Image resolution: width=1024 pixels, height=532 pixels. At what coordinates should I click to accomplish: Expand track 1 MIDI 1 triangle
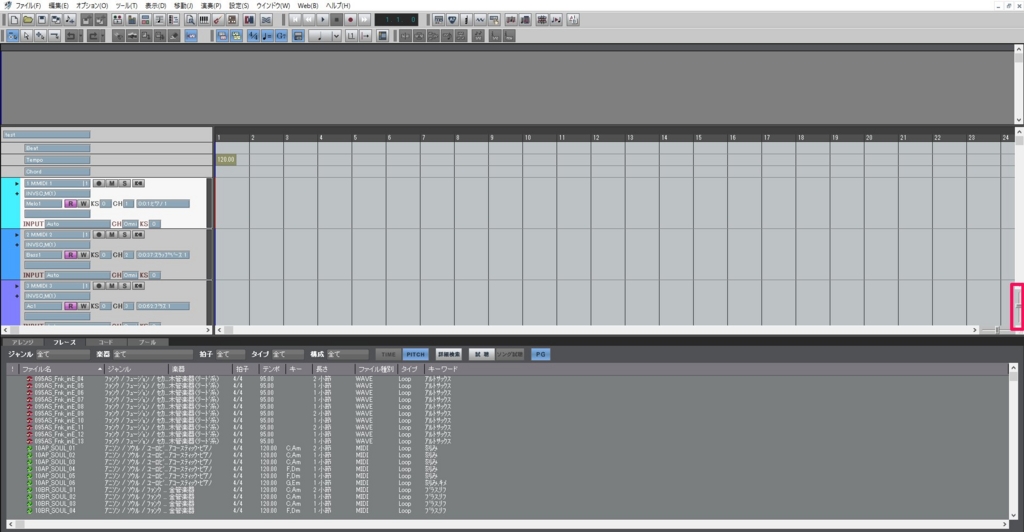pos(17,184)
